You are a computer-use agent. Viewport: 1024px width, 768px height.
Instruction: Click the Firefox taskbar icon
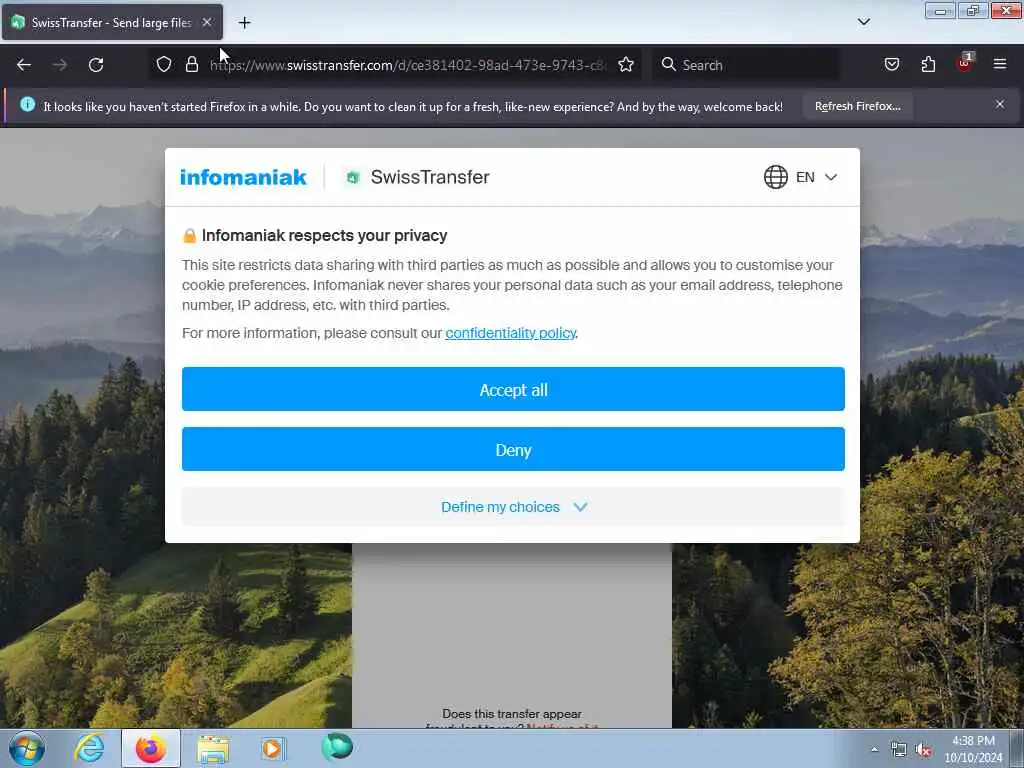(x=151, y=748)
